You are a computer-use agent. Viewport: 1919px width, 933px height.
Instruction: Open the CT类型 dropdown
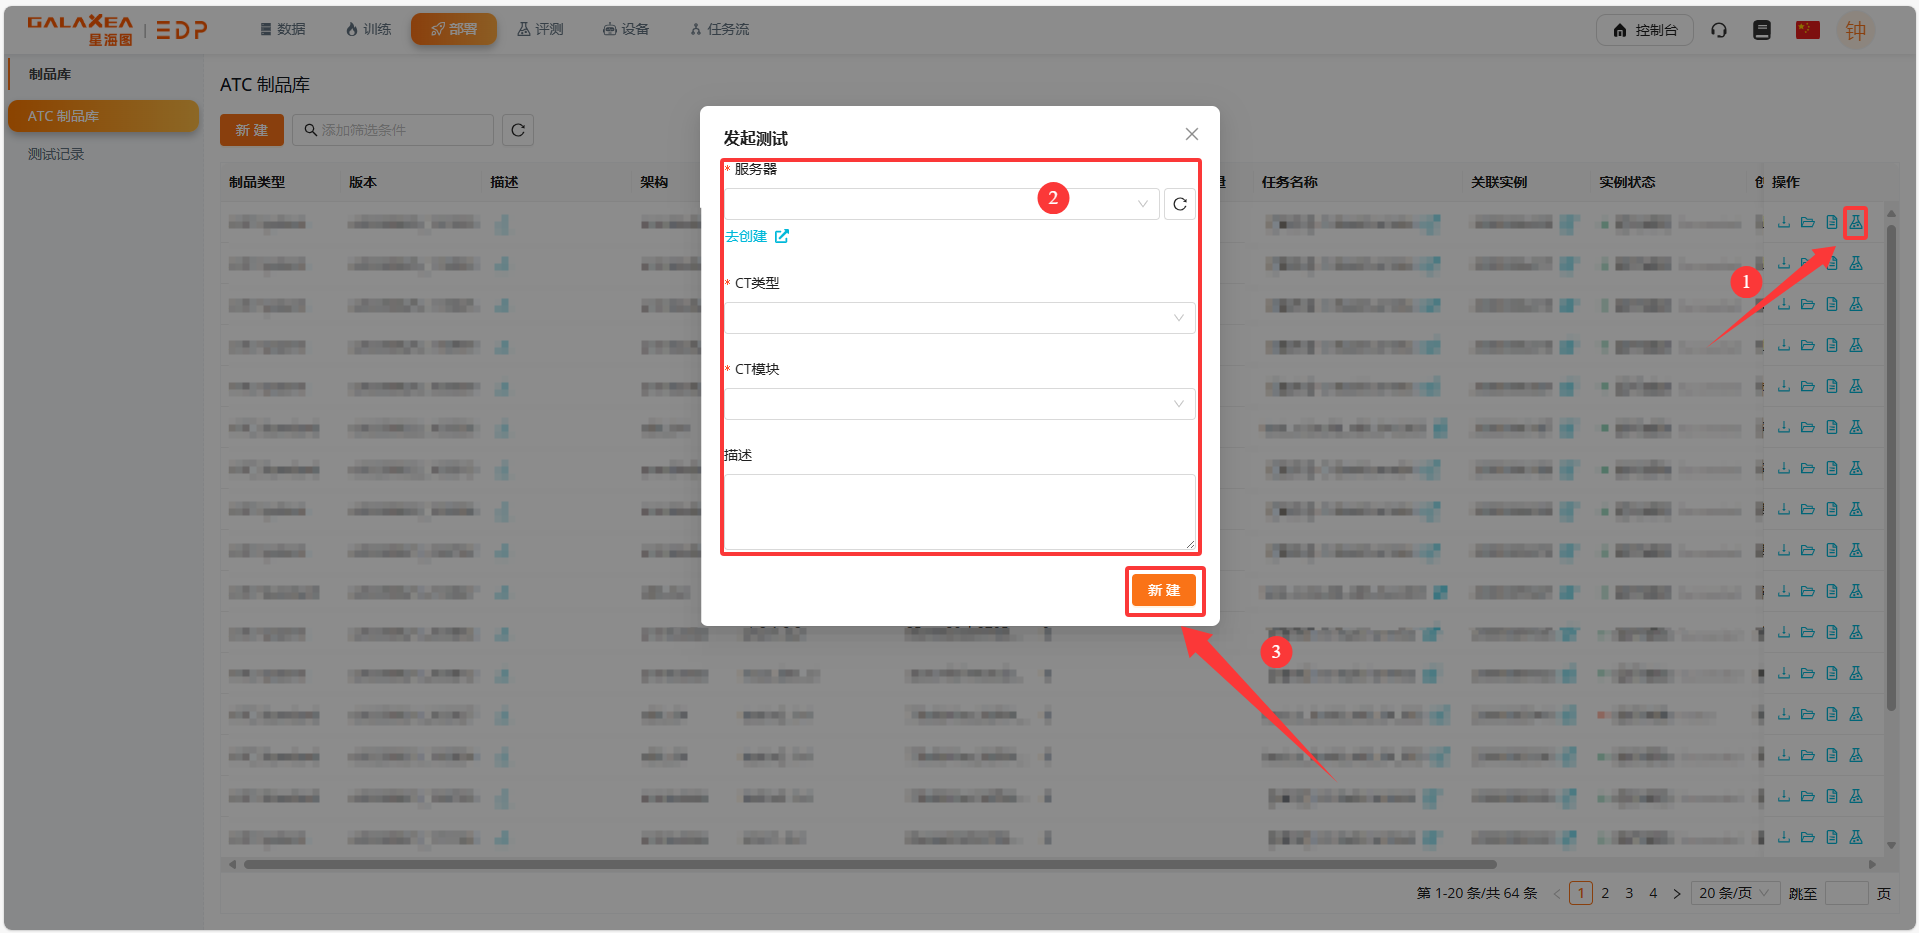tap(958, 318)
